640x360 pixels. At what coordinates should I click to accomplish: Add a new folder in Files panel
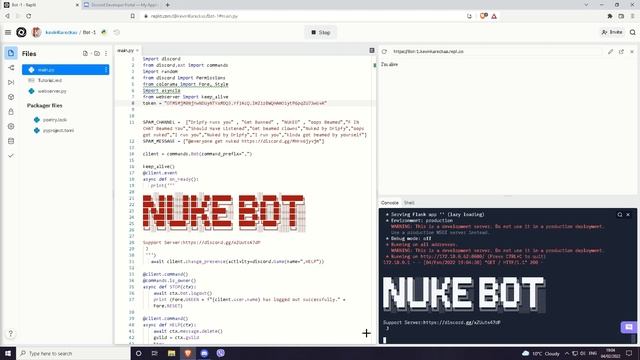pyautogui.click(x=97, y=53)
